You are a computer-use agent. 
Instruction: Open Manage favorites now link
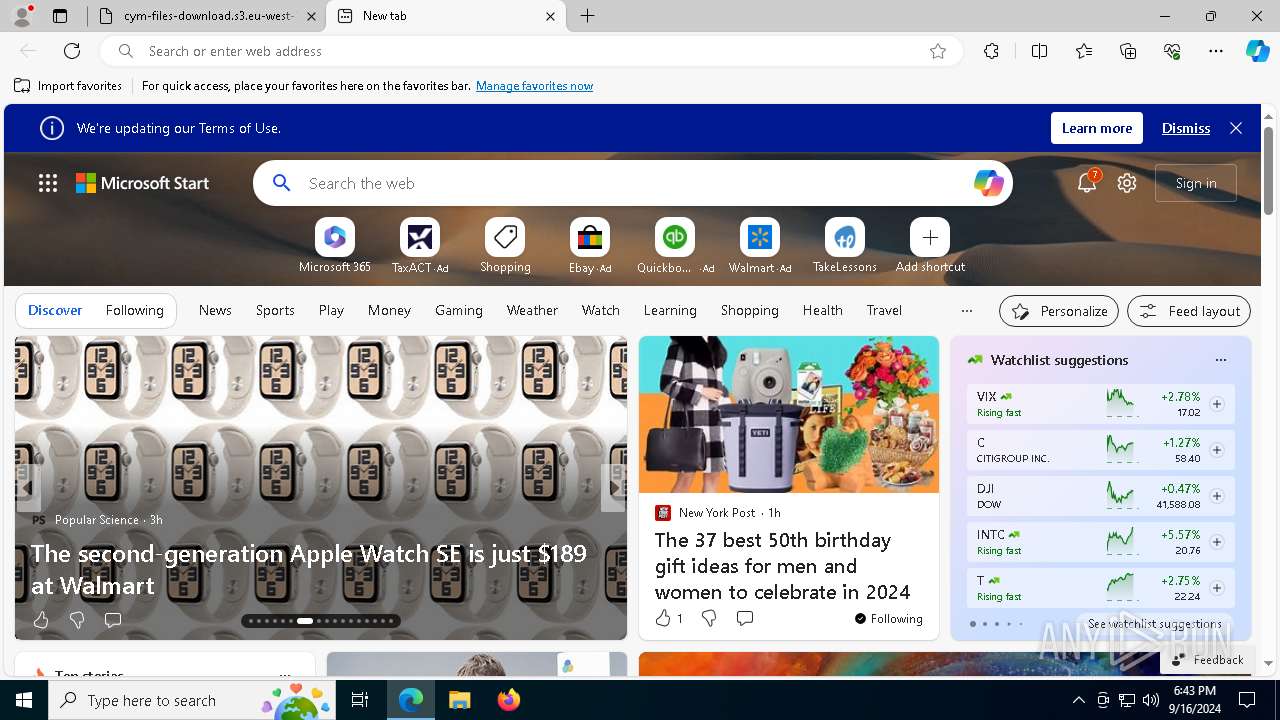coord(534,86)
